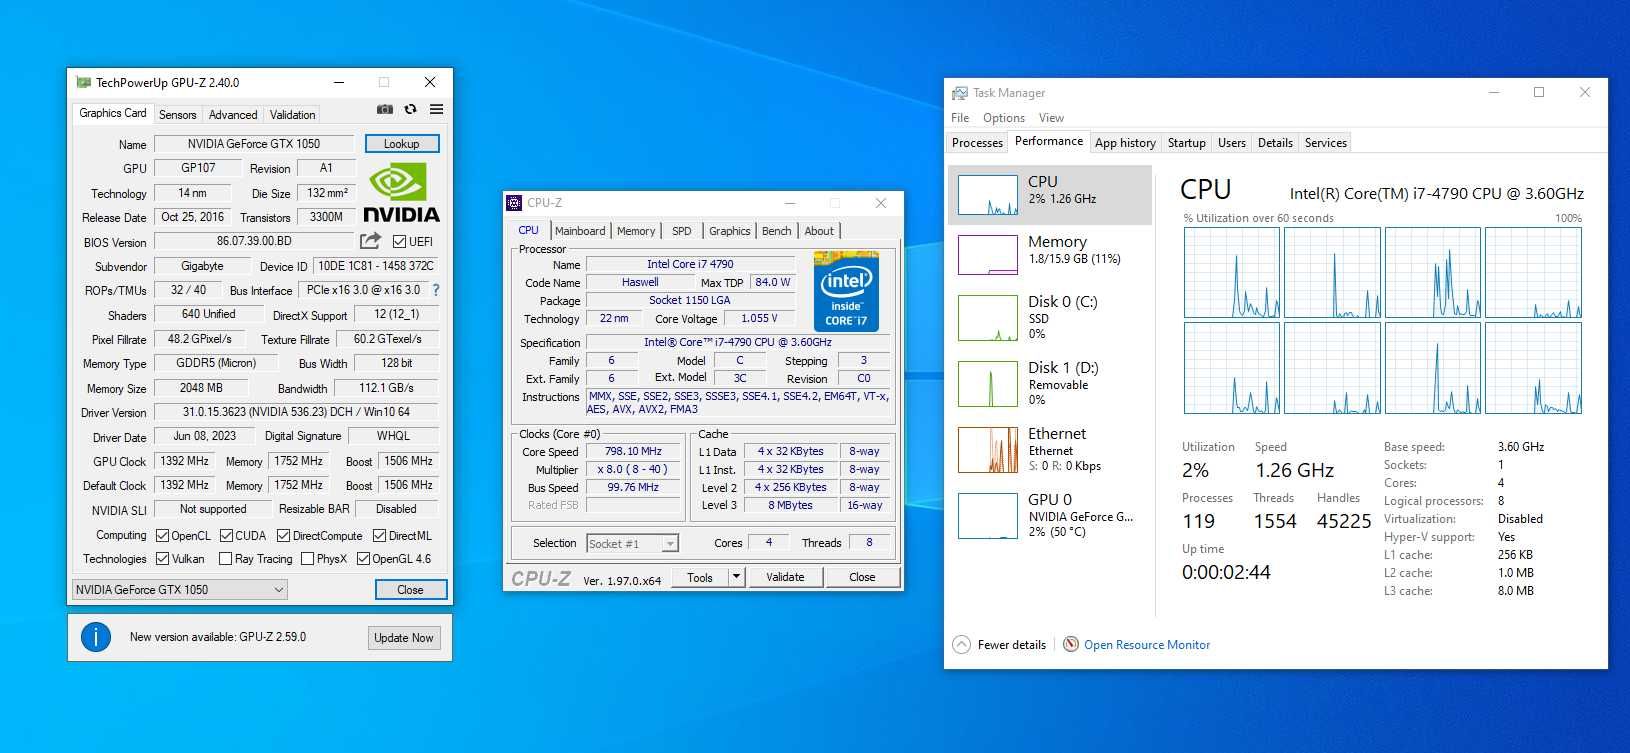Switch to Task Manager Users tab

[x=1232, y=142]
